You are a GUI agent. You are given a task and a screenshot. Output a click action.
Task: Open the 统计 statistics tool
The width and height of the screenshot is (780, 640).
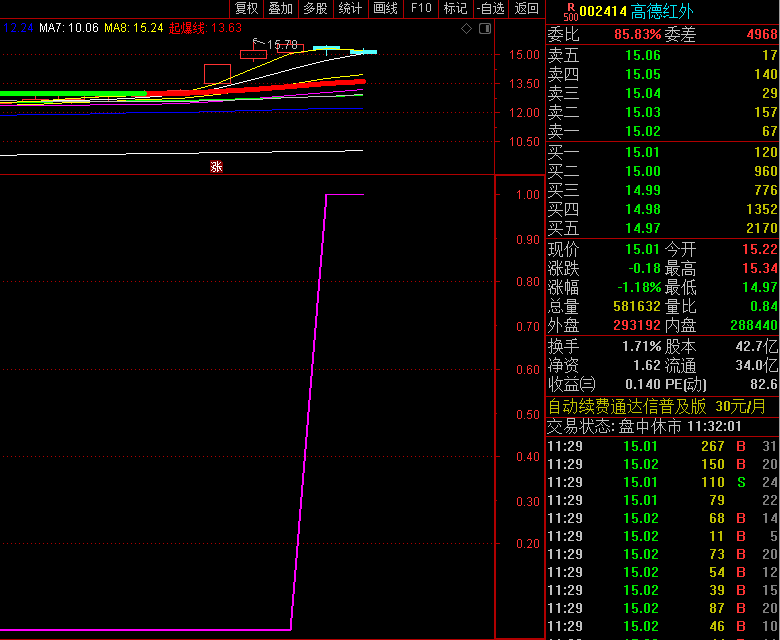pyautogui.click(x=350, y=8)
